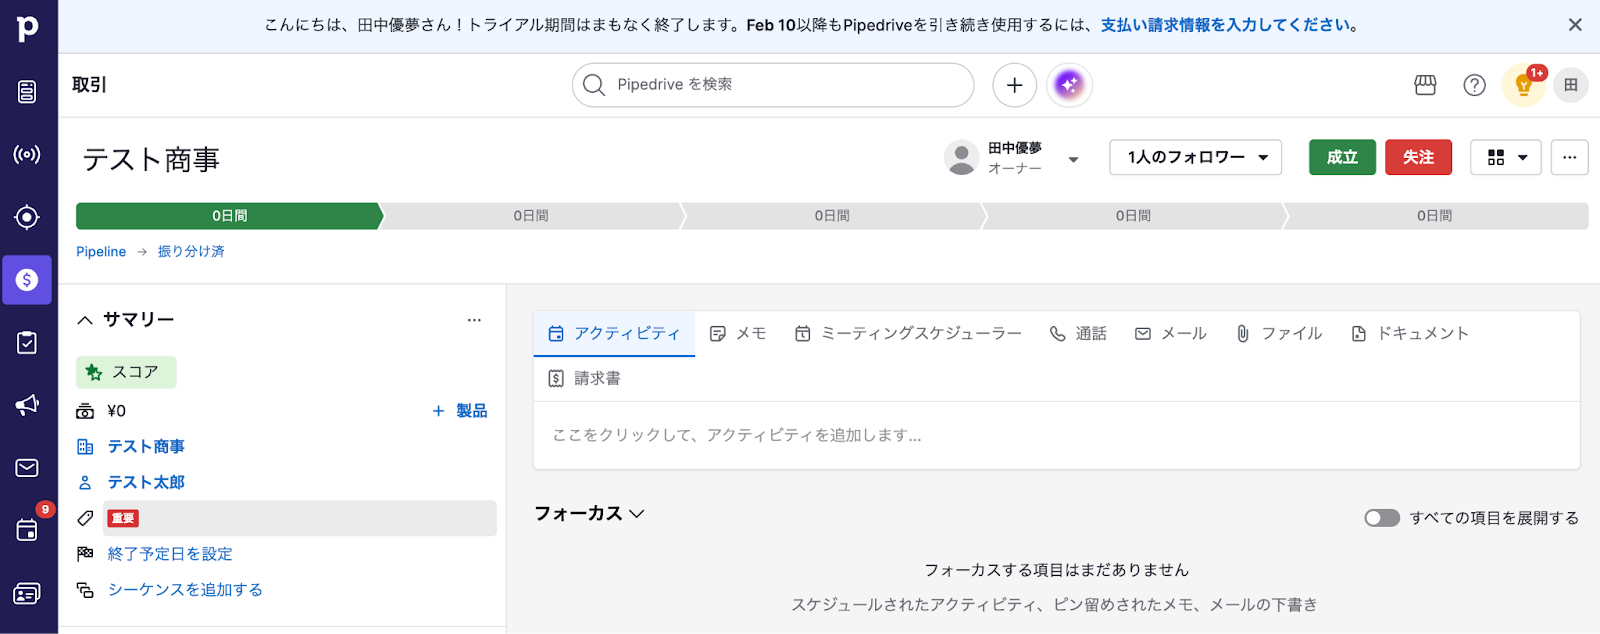Click the 重要 label tag
This screenshot has height=634, width=1600.
(x=123, y=518)
